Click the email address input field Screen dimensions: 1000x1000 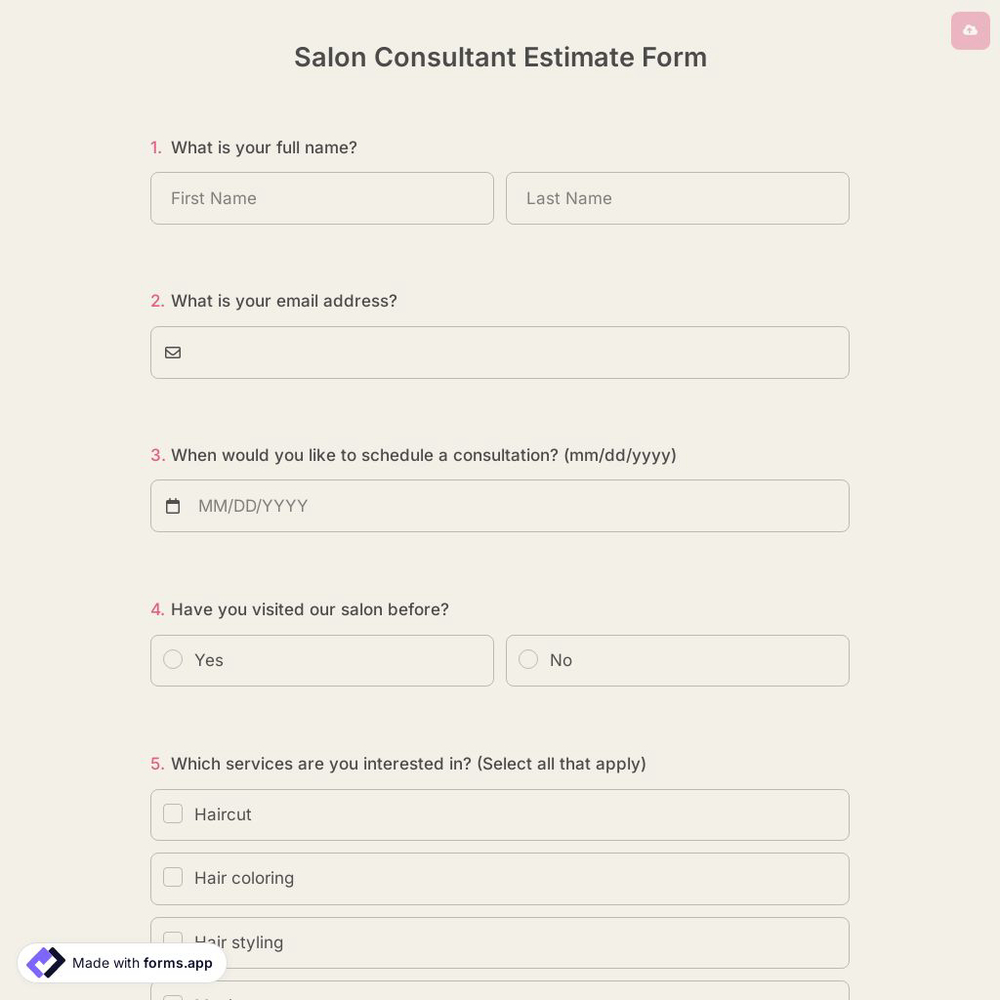pos(500,352)
